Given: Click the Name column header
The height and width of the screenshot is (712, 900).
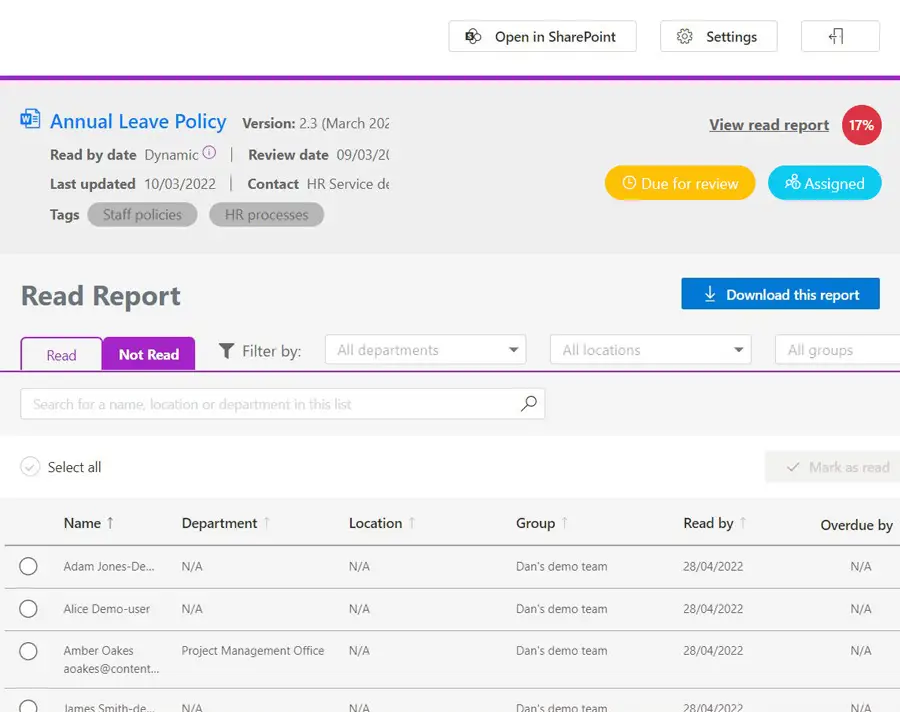Looking at the screenshot, I should (82, 523).
